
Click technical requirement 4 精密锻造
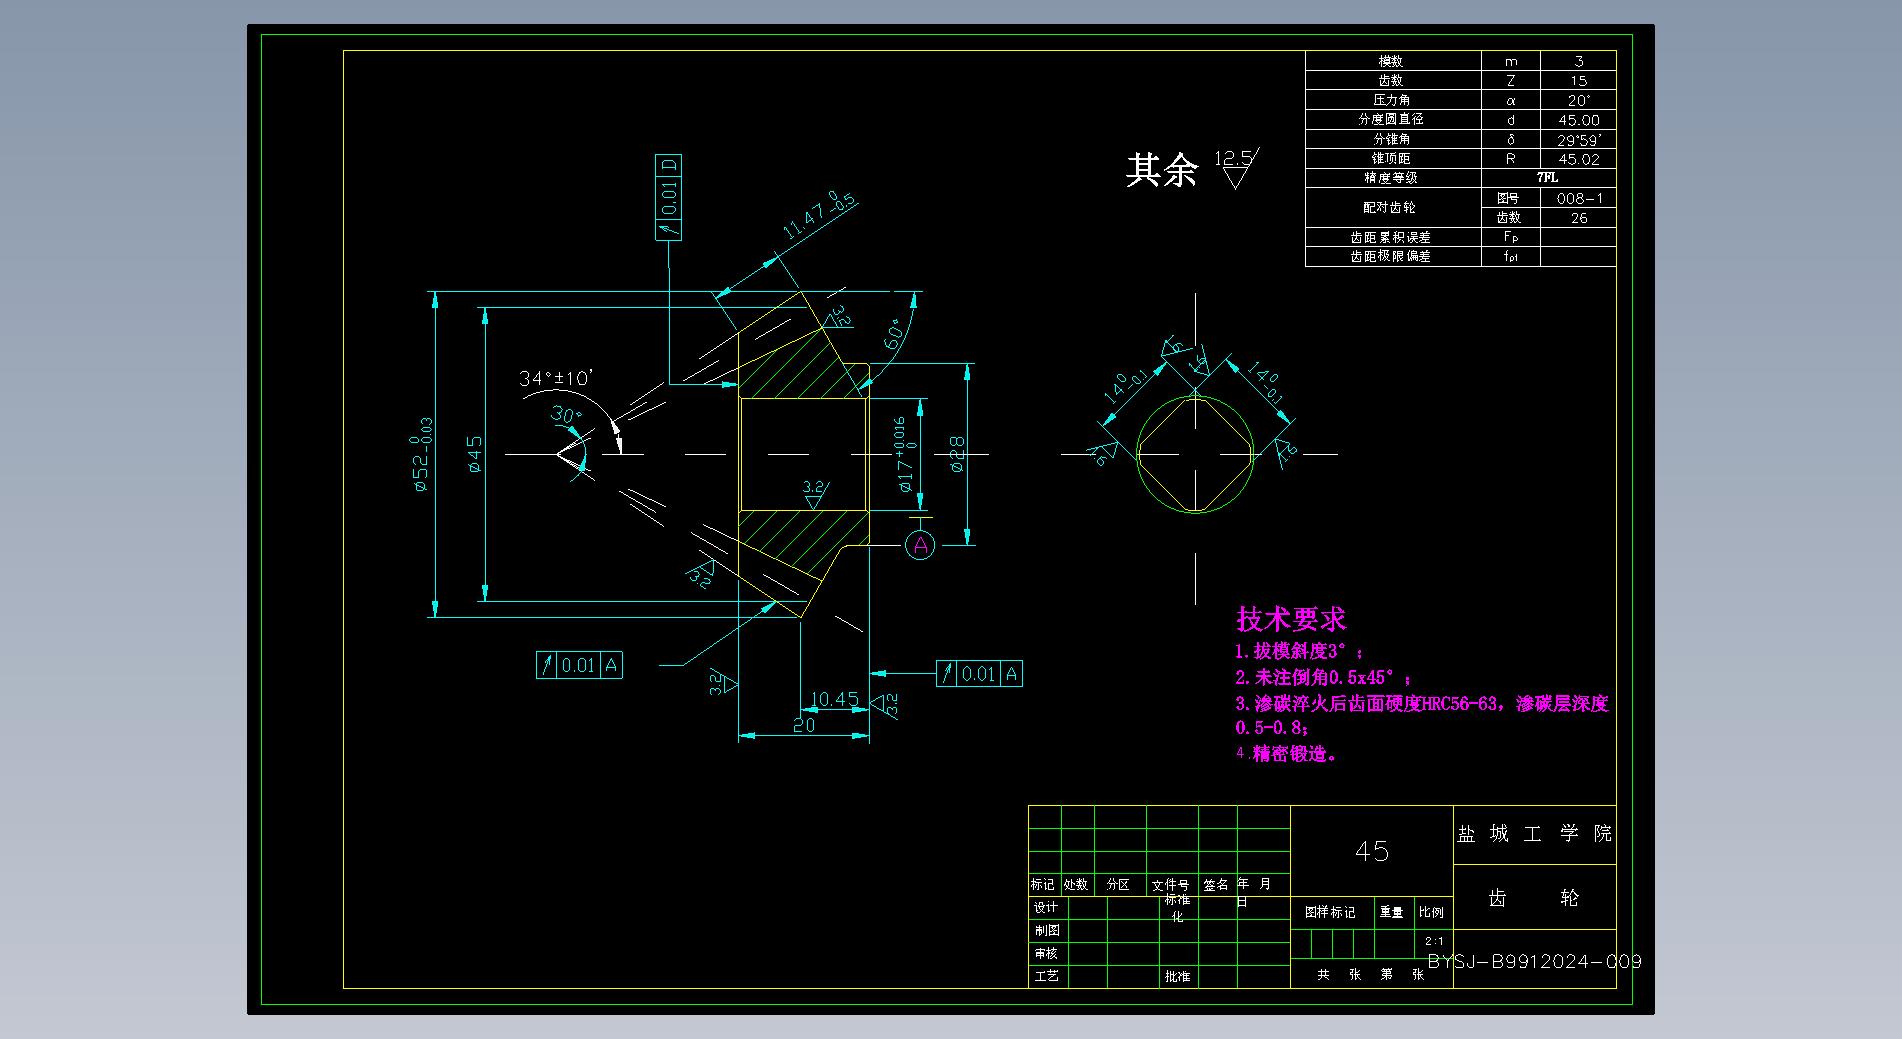click(x=1286, y=754)
